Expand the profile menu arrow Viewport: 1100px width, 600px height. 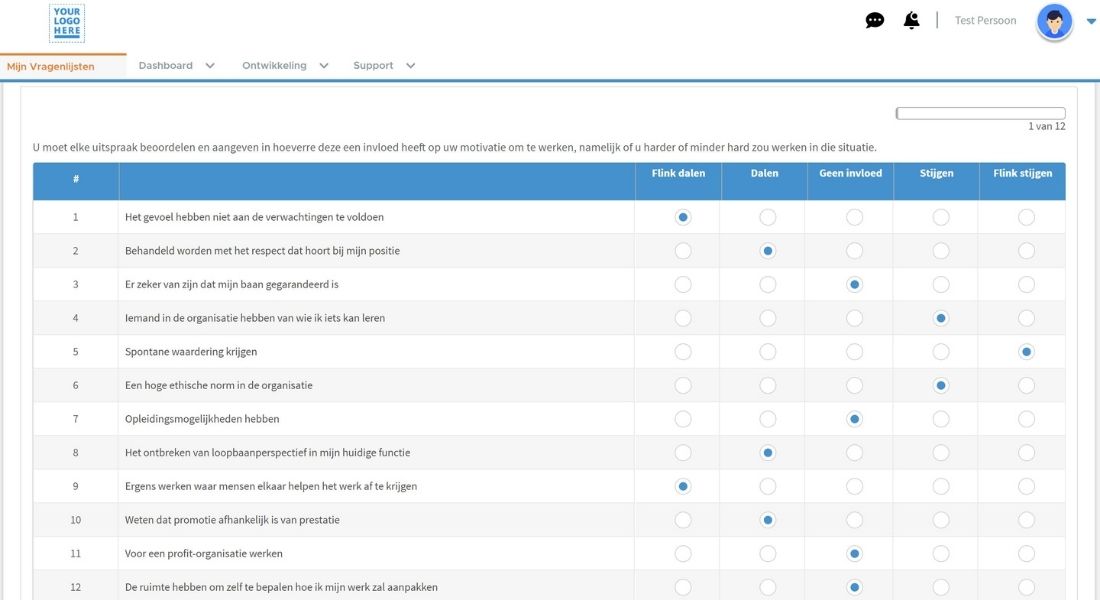(1091, 21)
